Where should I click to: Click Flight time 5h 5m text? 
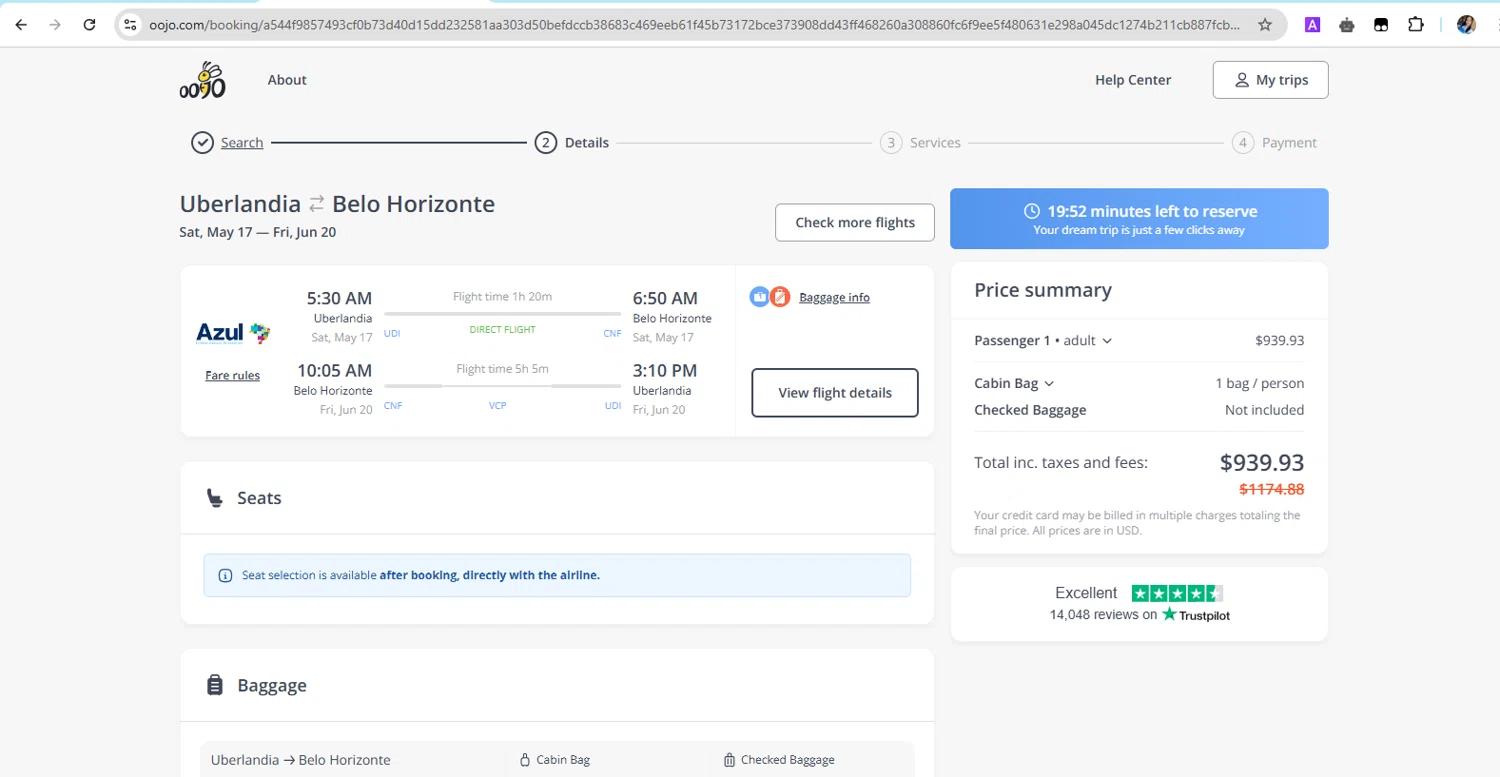(502, 369)
